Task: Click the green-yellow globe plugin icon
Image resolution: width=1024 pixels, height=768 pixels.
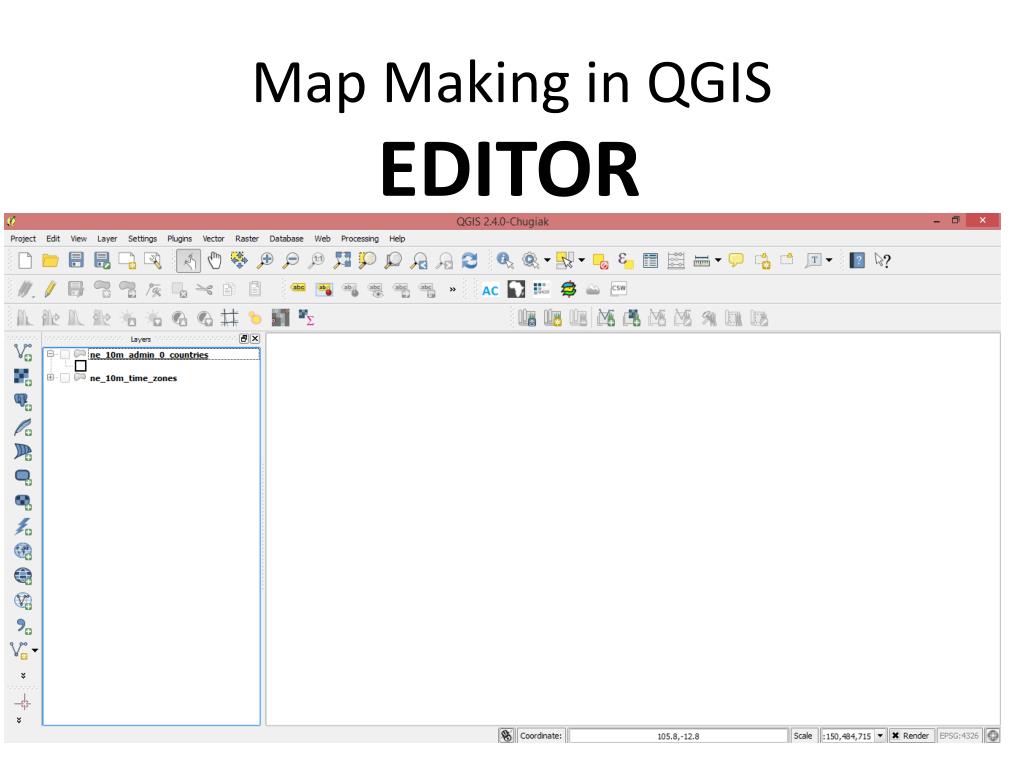Action: click(x=568, y=289)
